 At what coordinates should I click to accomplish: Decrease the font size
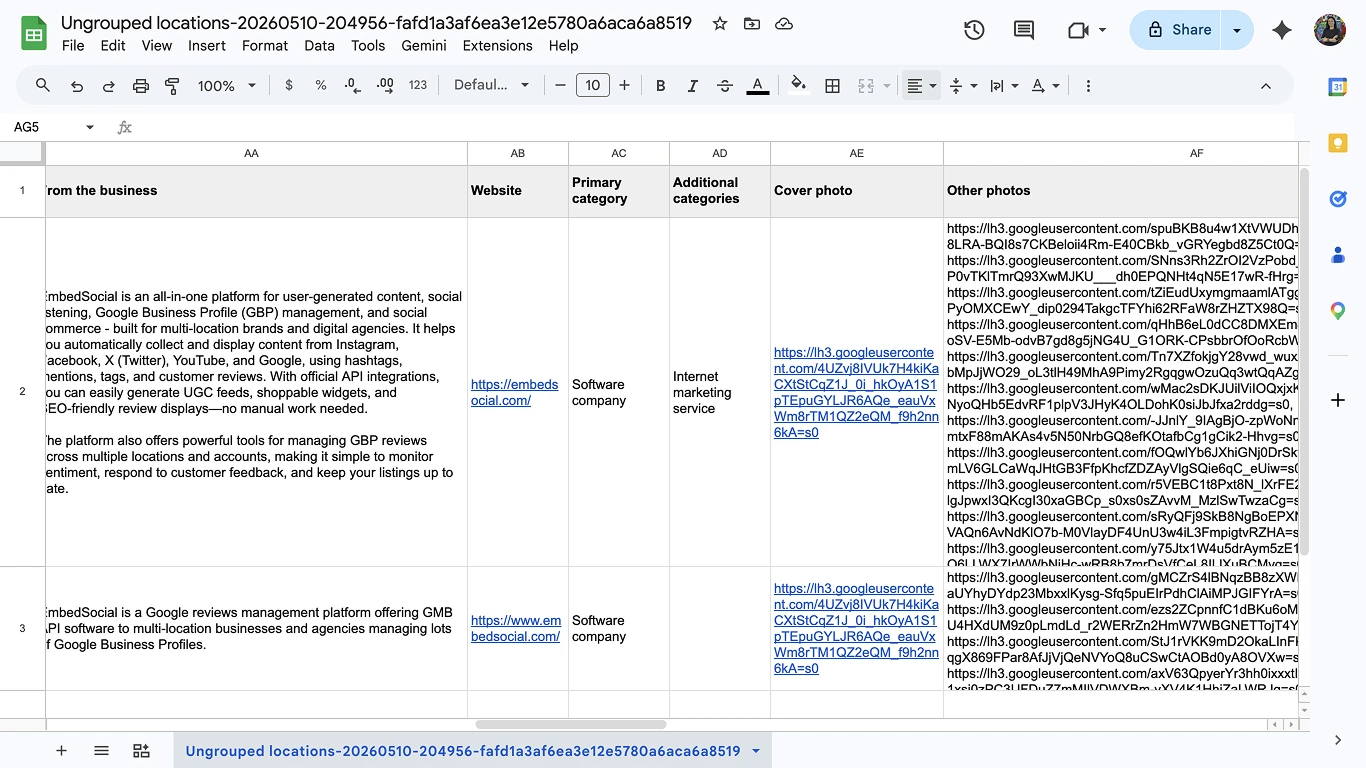click(561, 86)
